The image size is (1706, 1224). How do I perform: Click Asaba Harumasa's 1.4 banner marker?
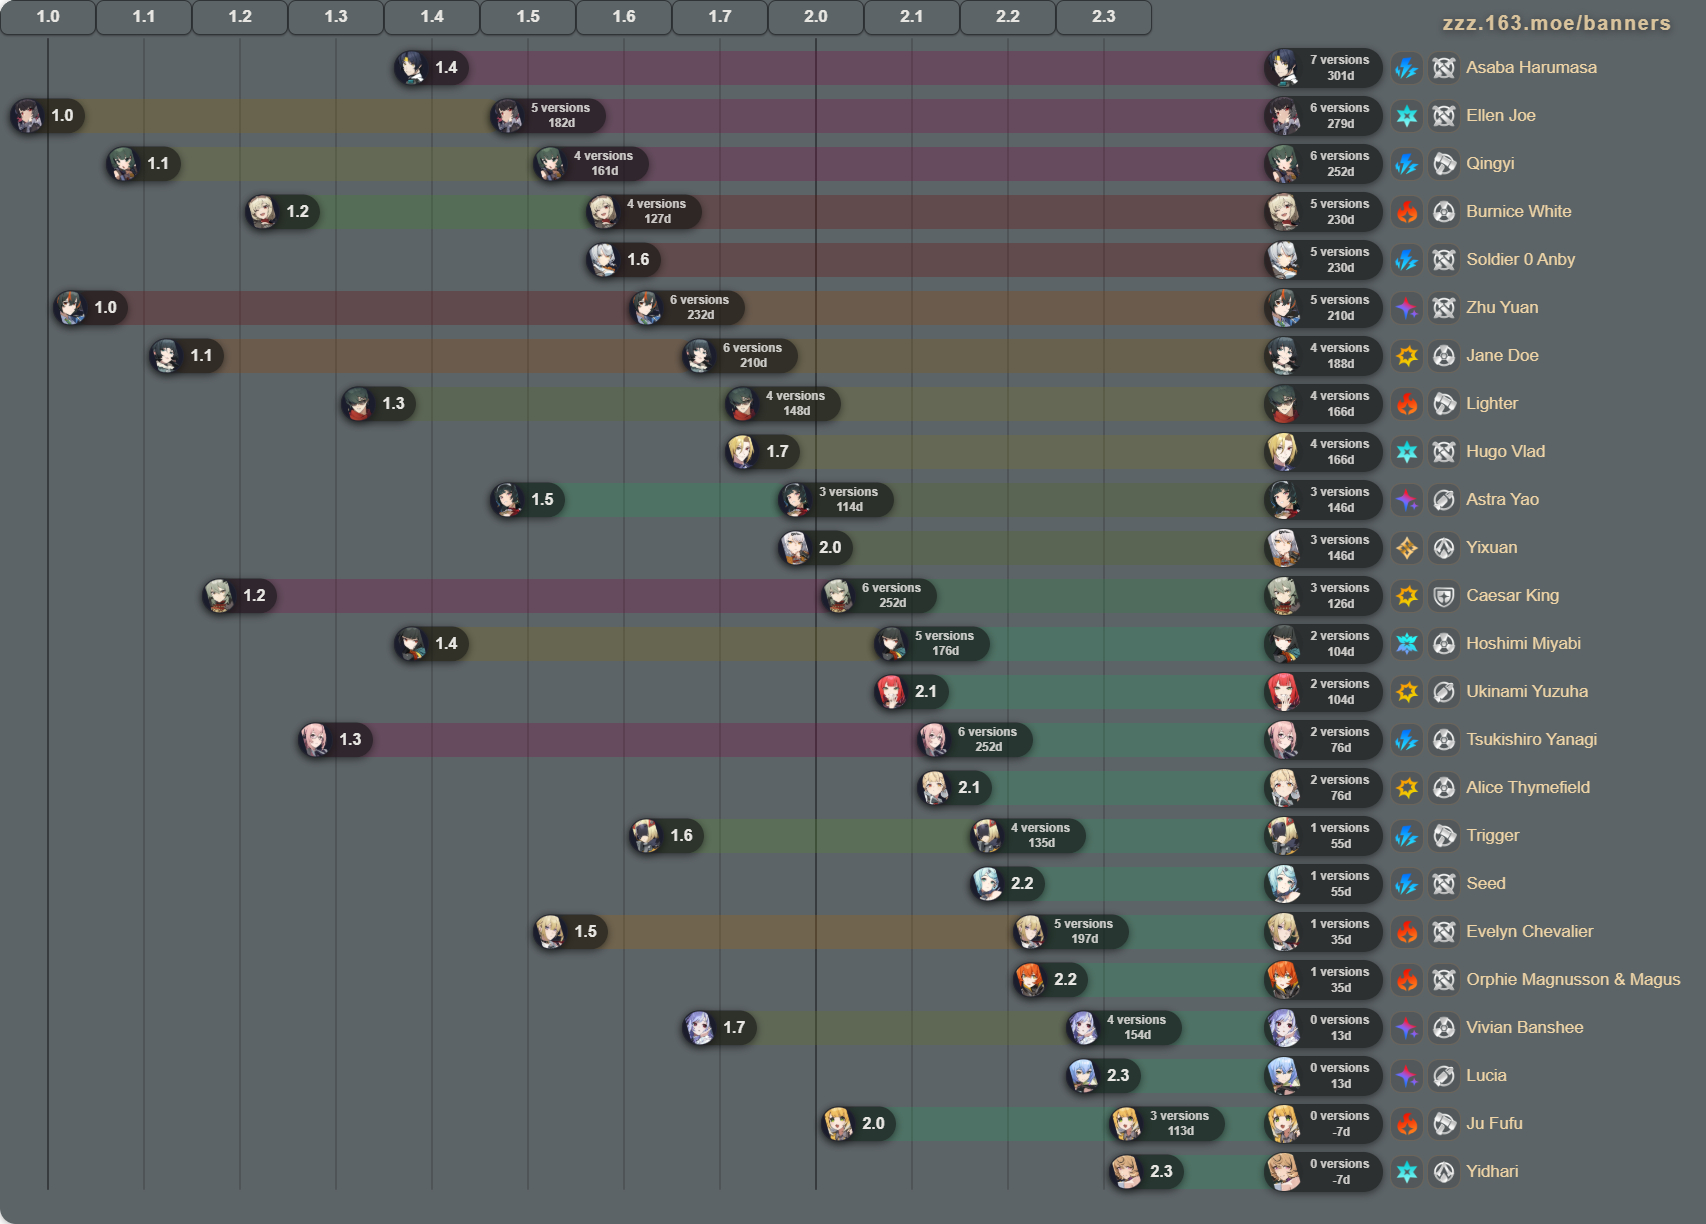[431, 68]
